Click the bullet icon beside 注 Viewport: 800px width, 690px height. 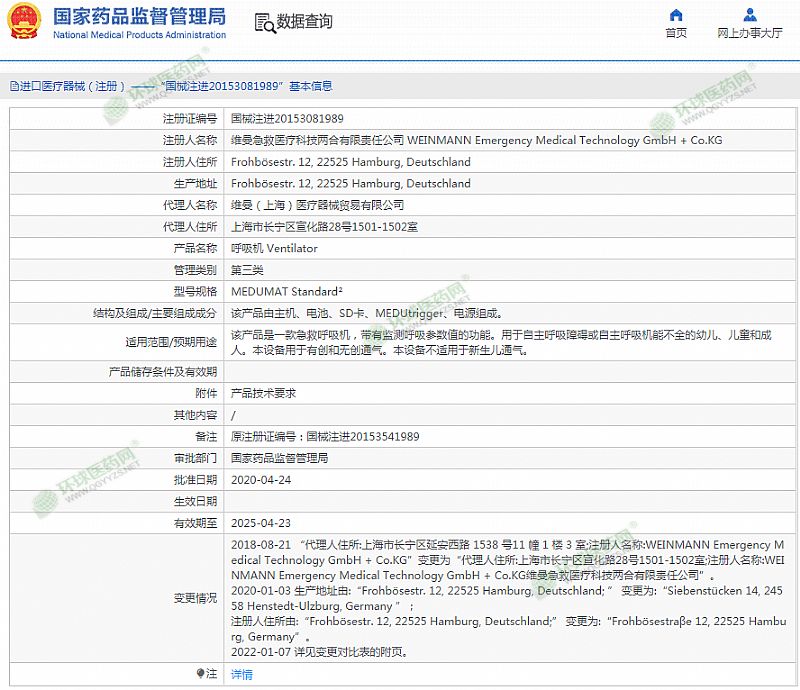click(x=202, y=674)
